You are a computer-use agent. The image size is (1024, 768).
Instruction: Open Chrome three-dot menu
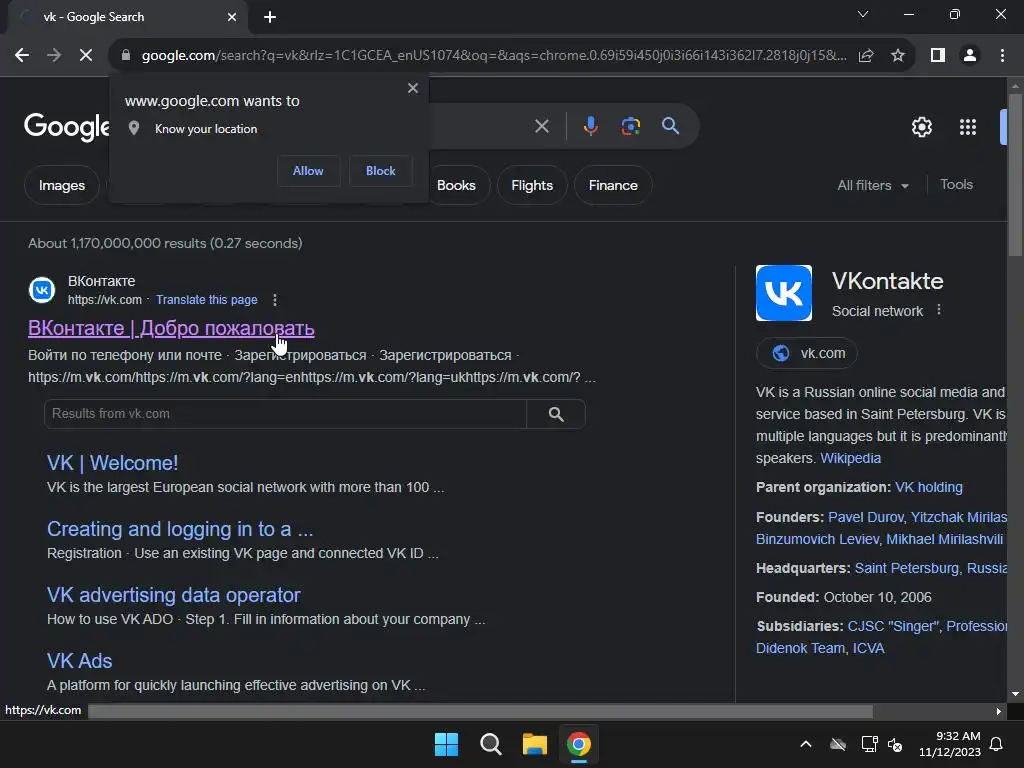1002,56
